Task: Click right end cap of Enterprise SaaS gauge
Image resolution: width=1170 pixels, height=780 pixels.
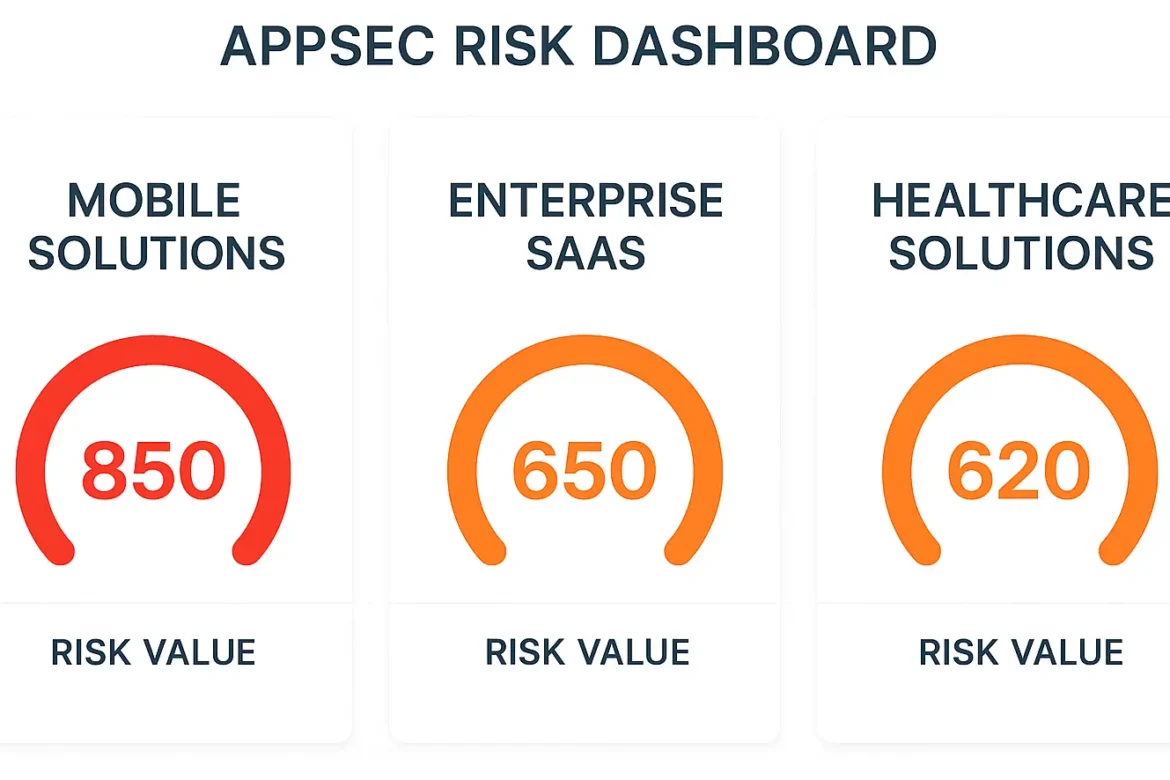Action: 678,551
